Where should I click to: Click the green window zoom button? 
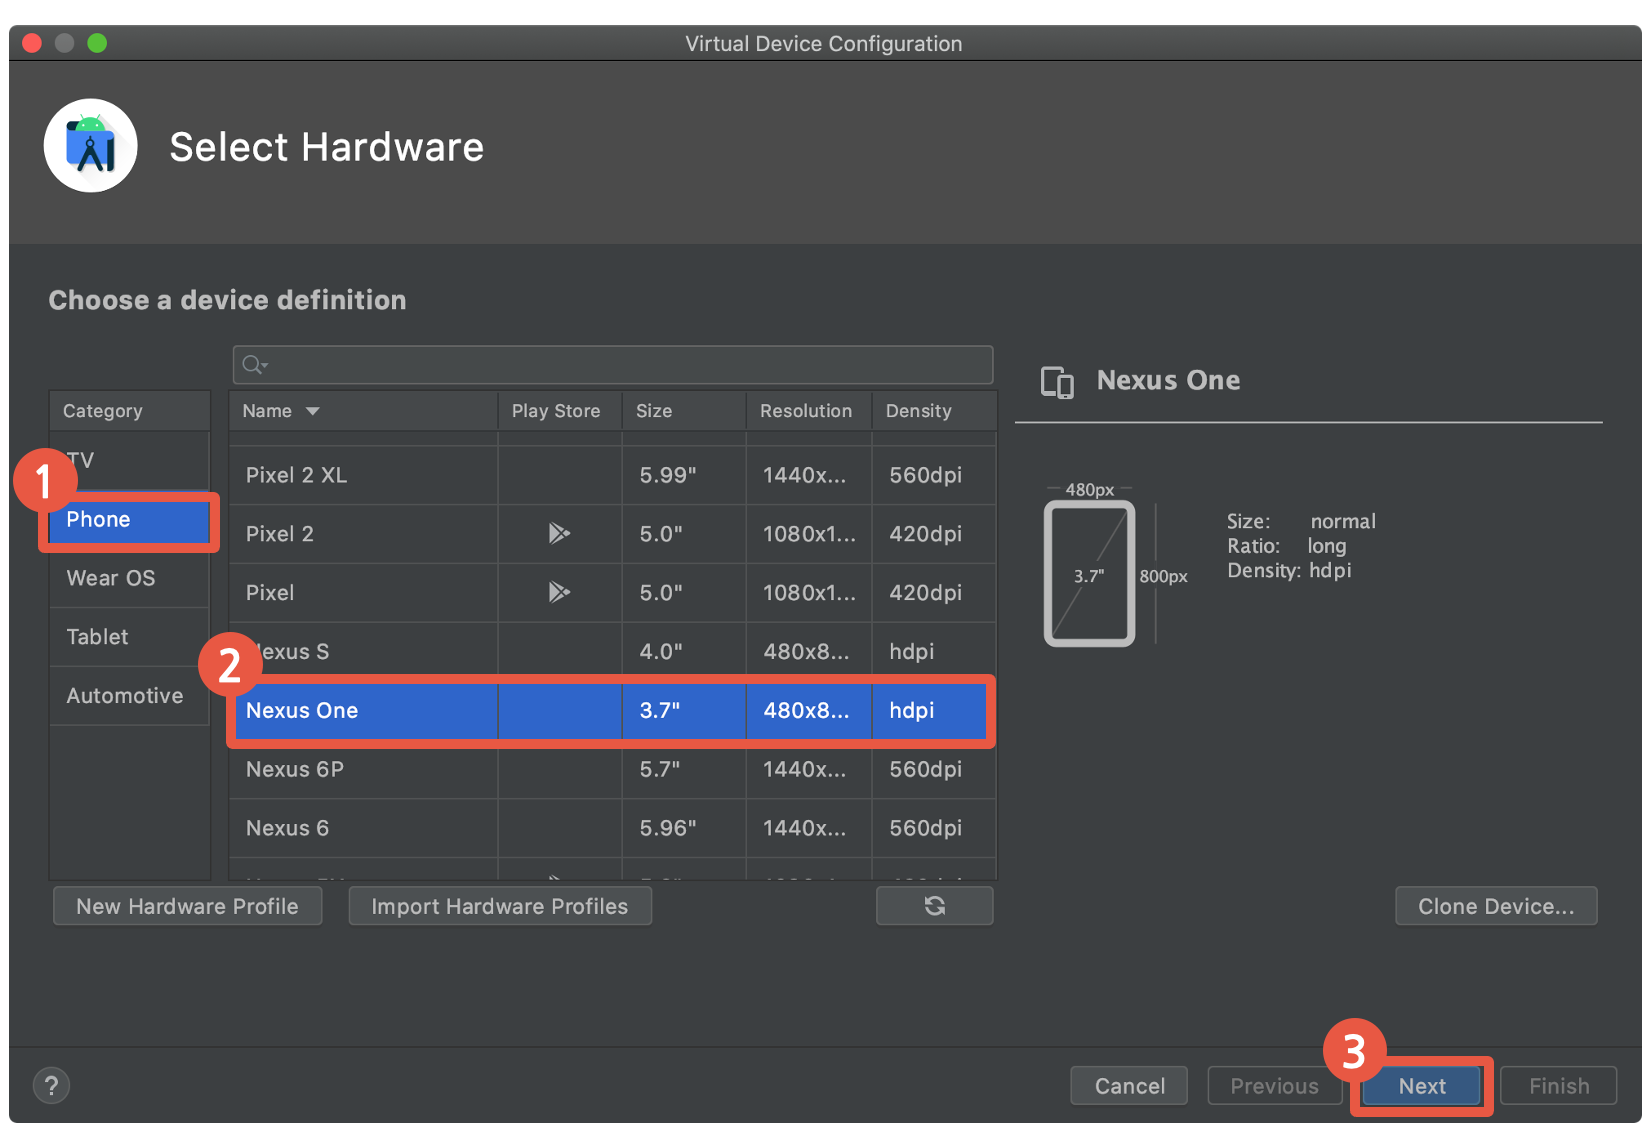point(97,43)
